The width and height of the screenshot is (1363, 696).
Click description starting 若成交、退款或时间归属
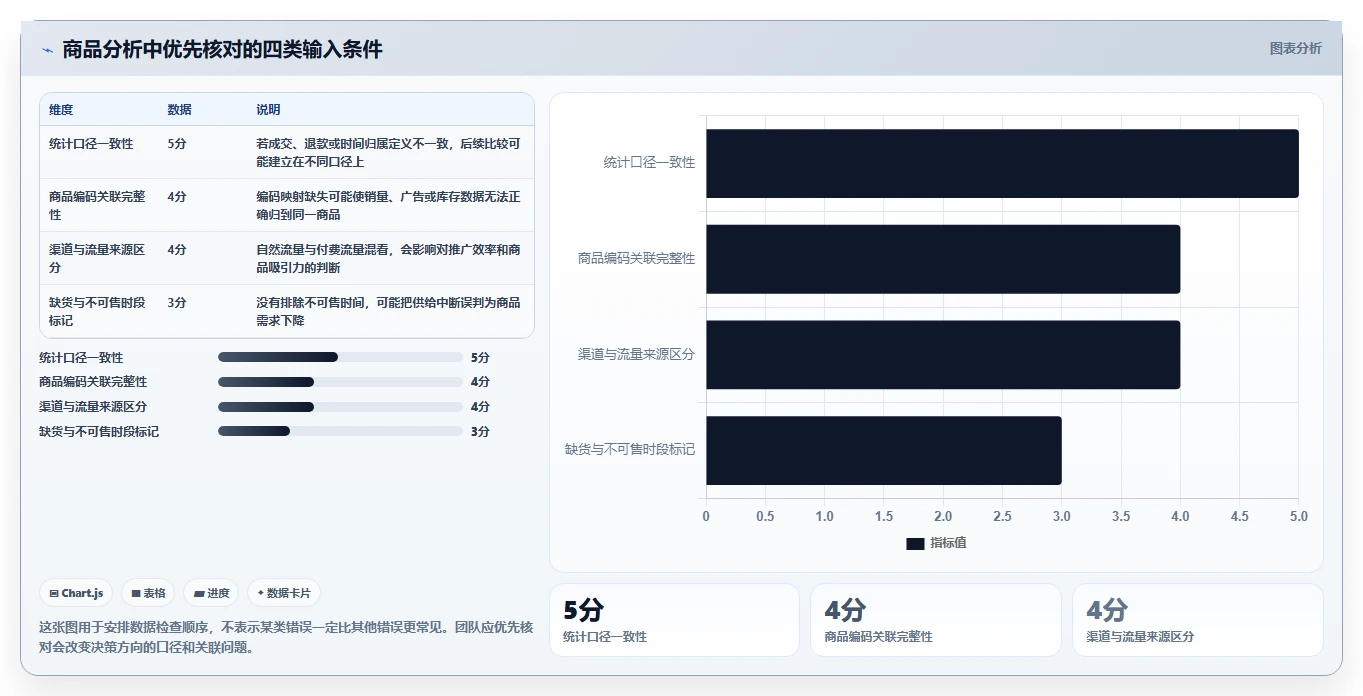click(388, 153)
